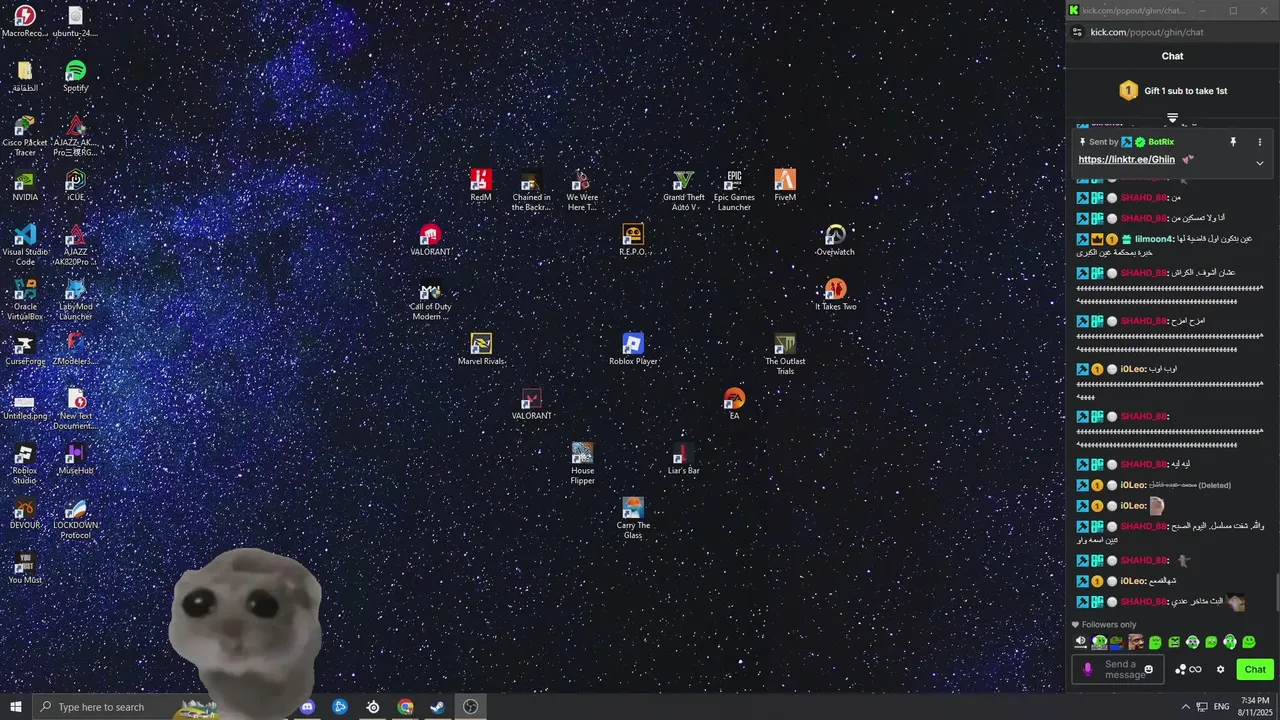This screenshot has height=720, width=1280.
Task: Show hidden system tray icons
Action: click(1186, 707)
